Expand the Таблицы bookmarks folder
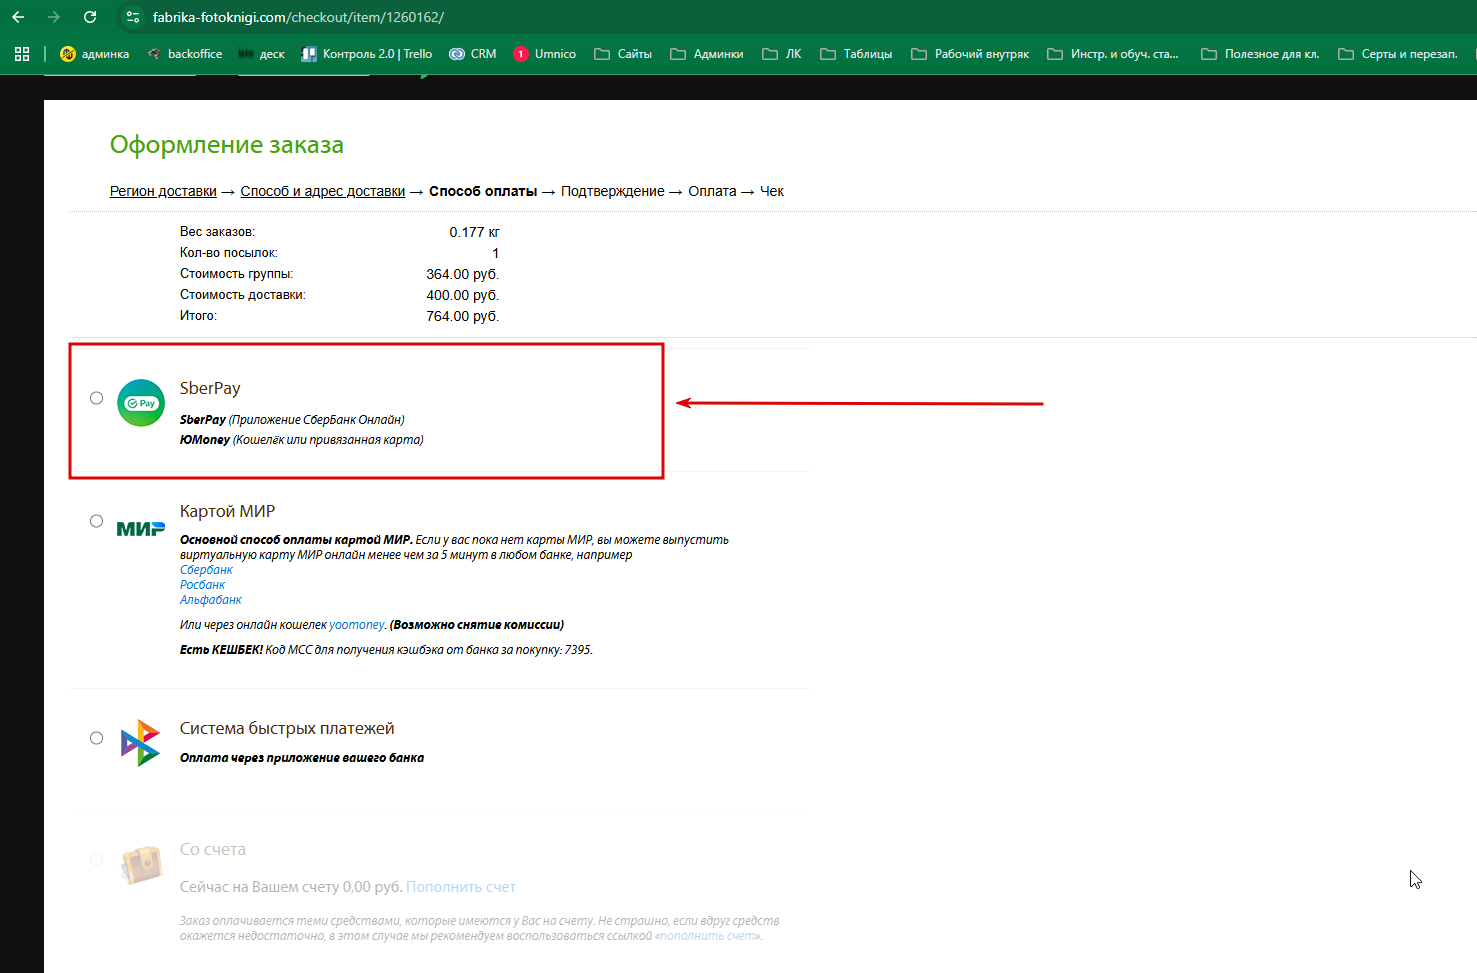The height and width of the screenshot is (973, 1477). point(856,54)
